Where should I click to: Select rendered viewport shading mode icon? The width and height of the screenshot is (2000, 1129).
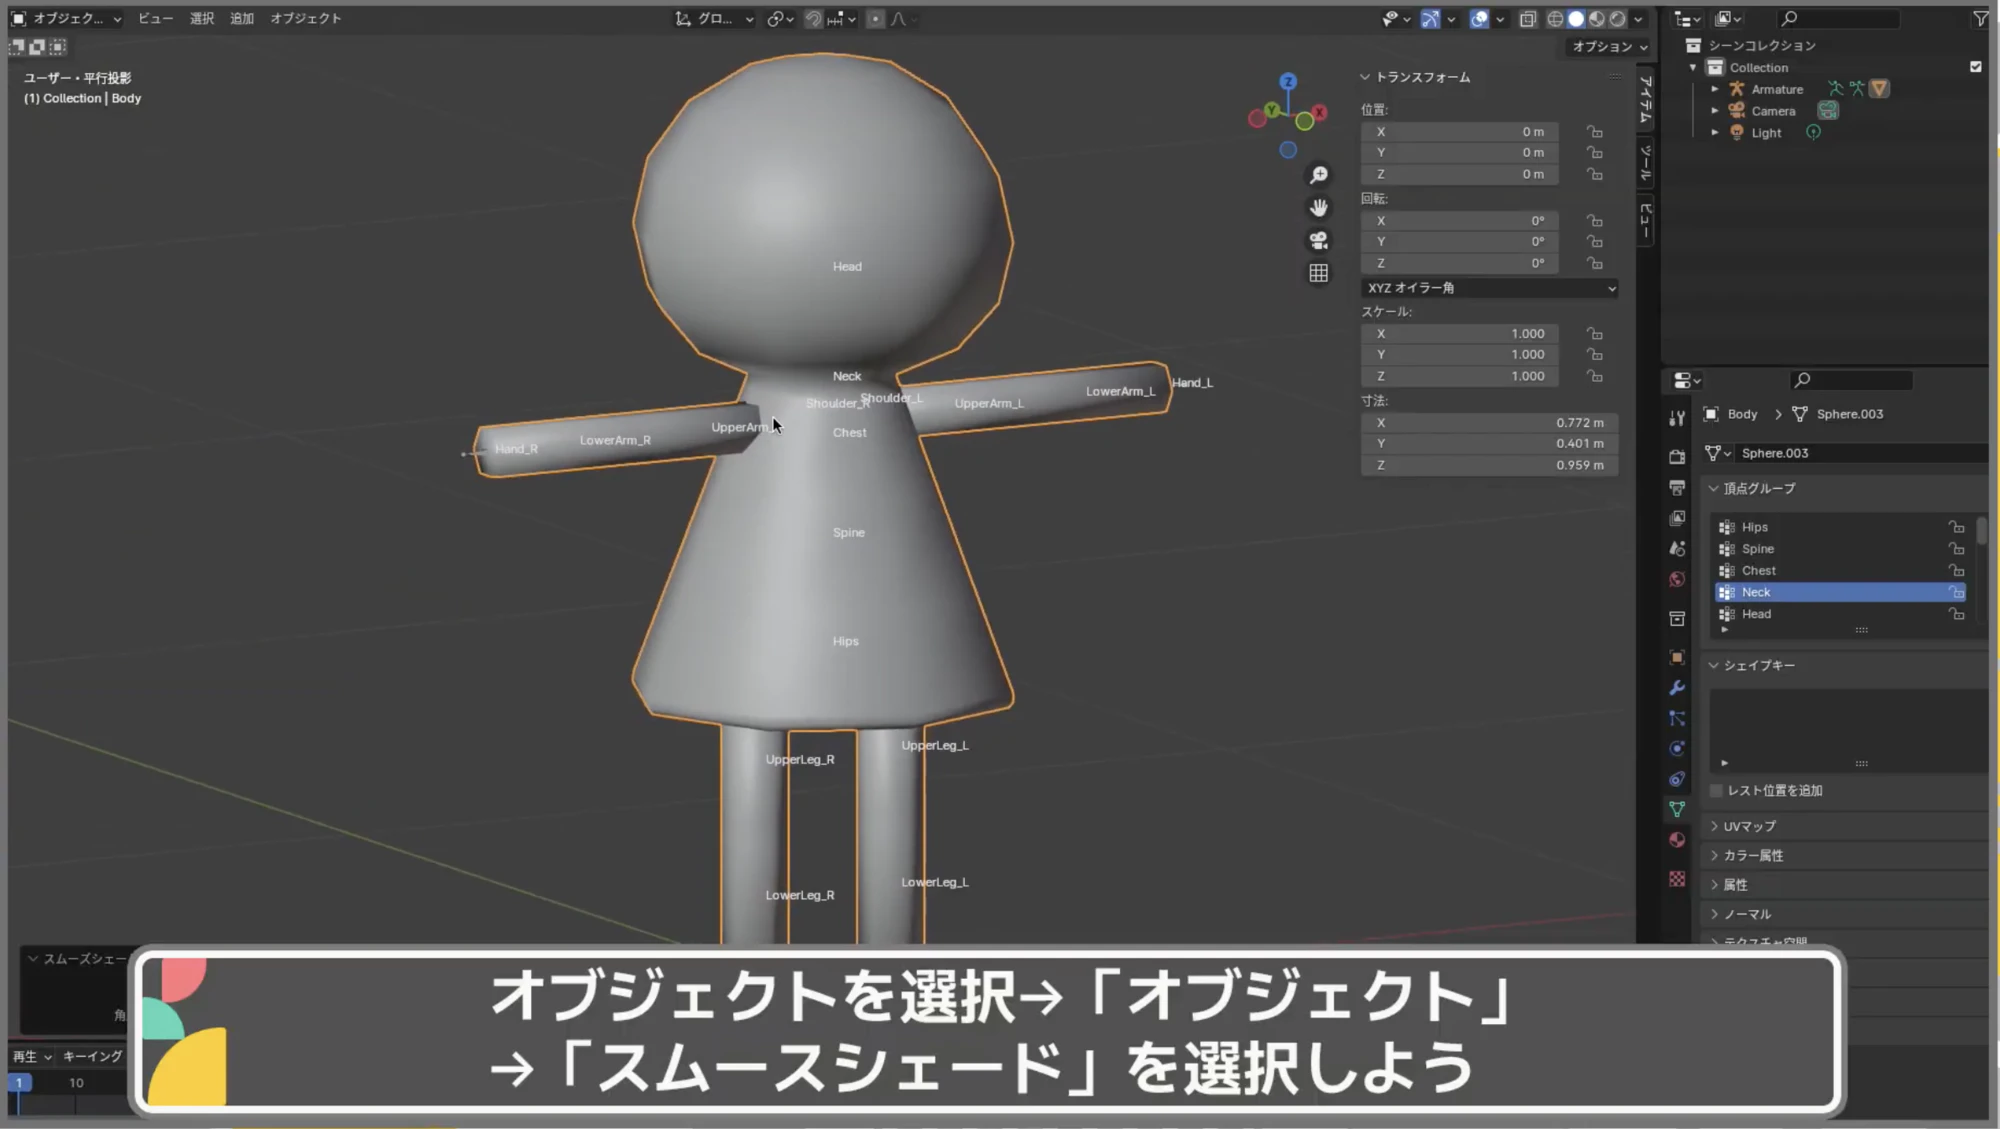(x=1617, y=19)
